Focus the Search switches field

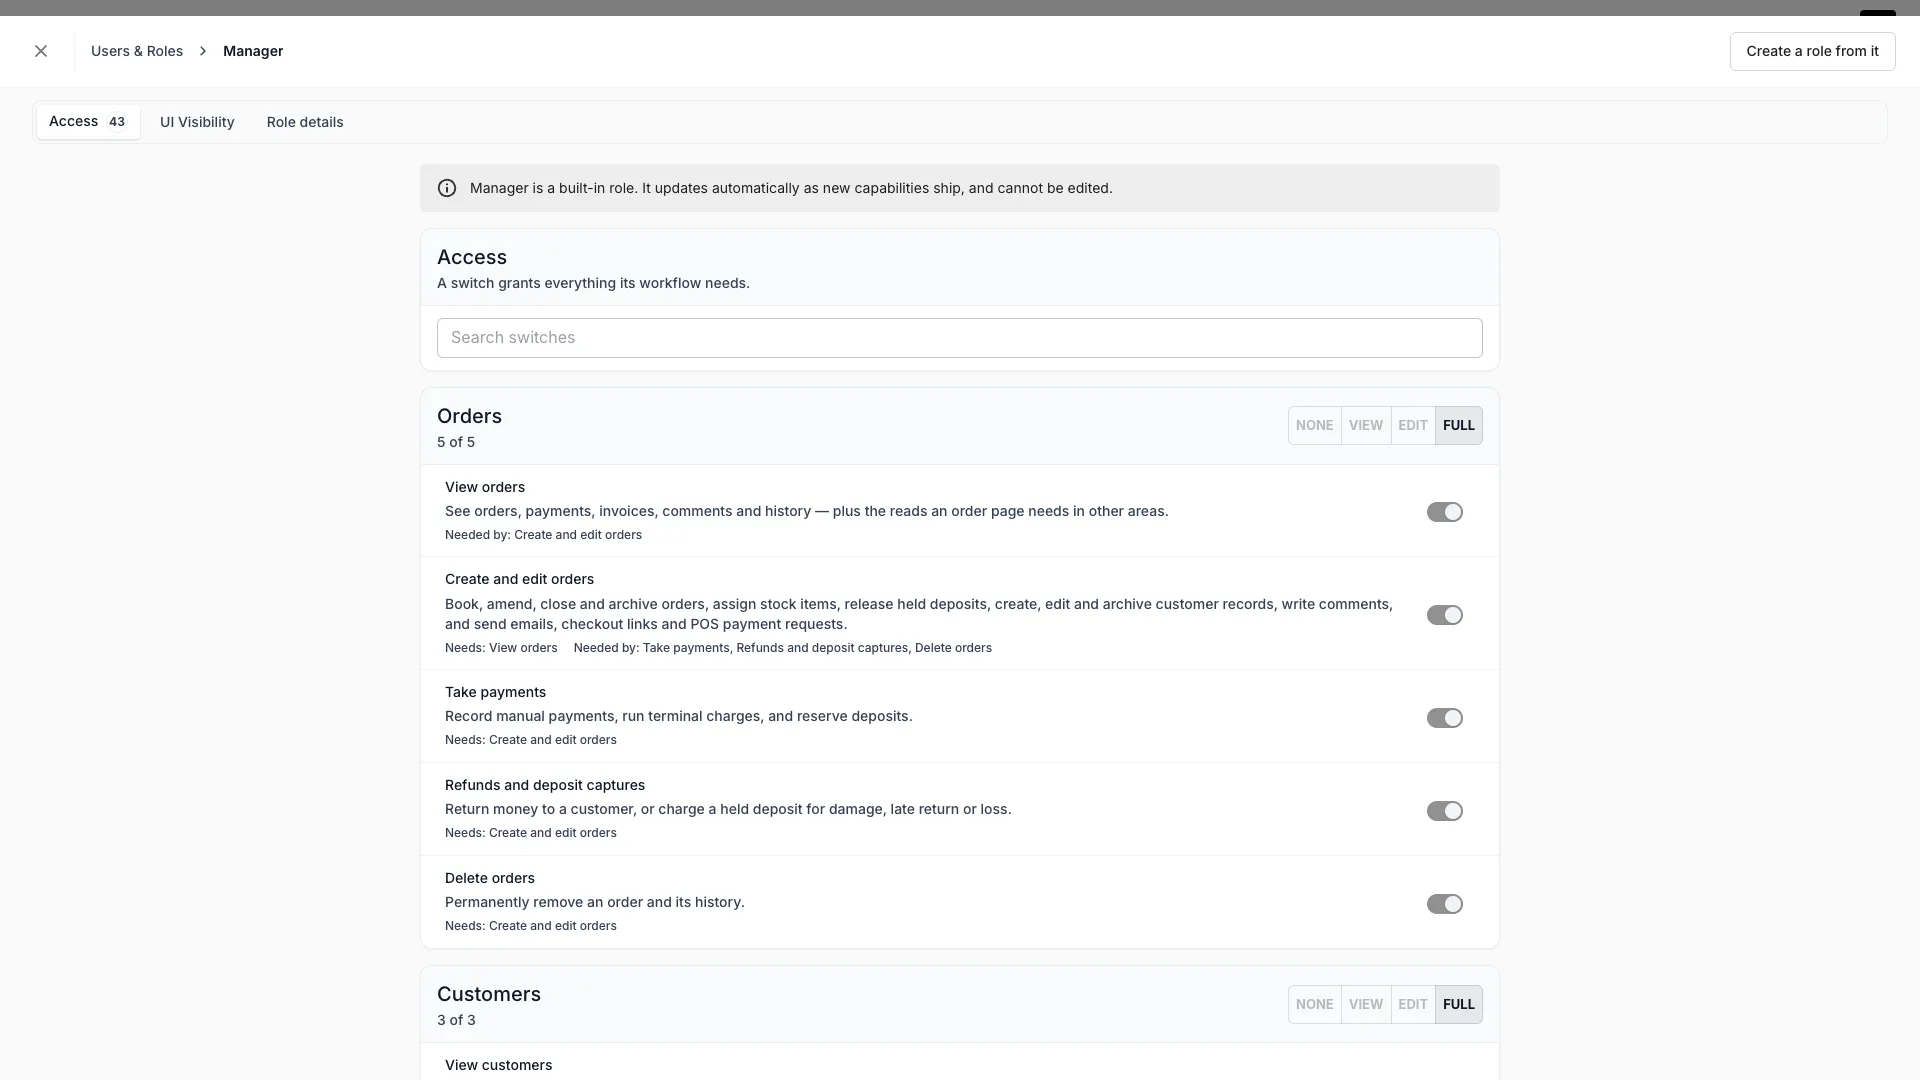(x=959, y=338)
